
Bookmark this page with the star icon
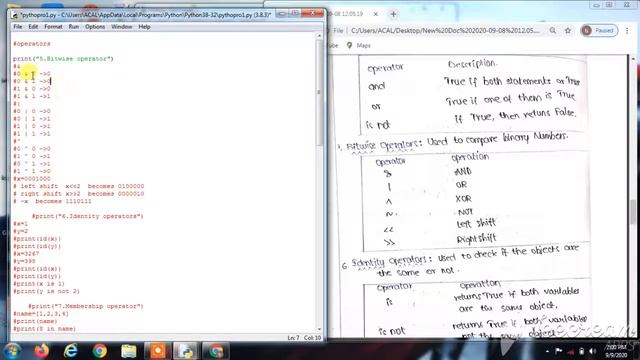568,31
